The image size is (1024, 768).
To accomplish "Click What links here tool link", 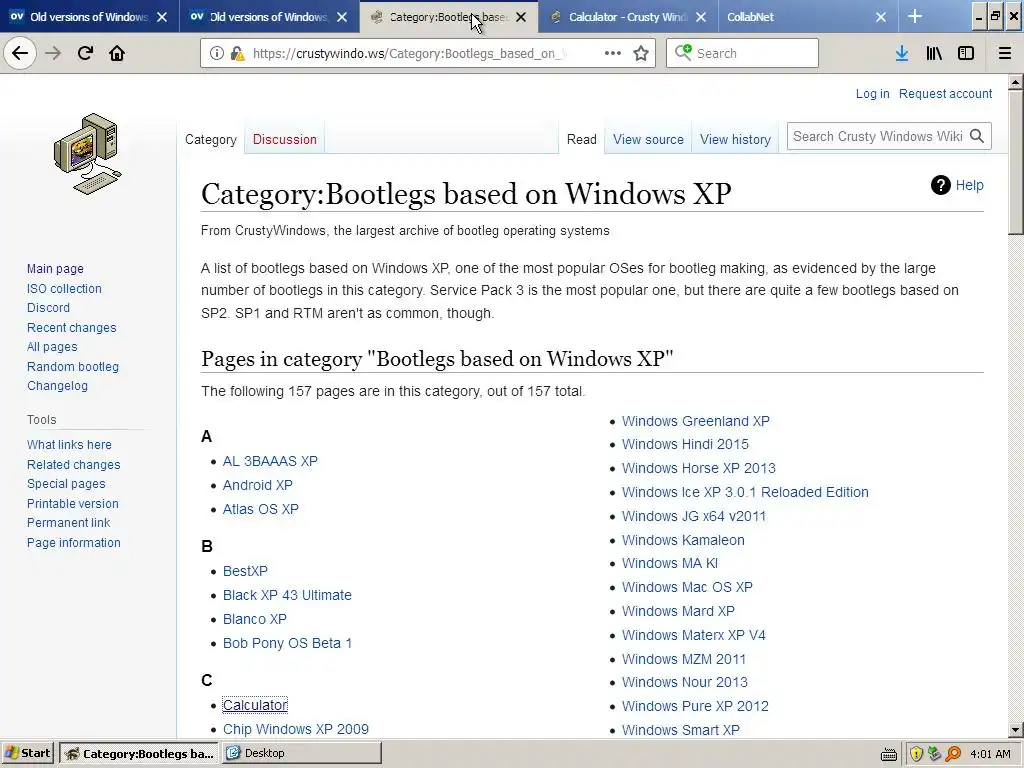I will pyautogui.click(x=69, y=444).
